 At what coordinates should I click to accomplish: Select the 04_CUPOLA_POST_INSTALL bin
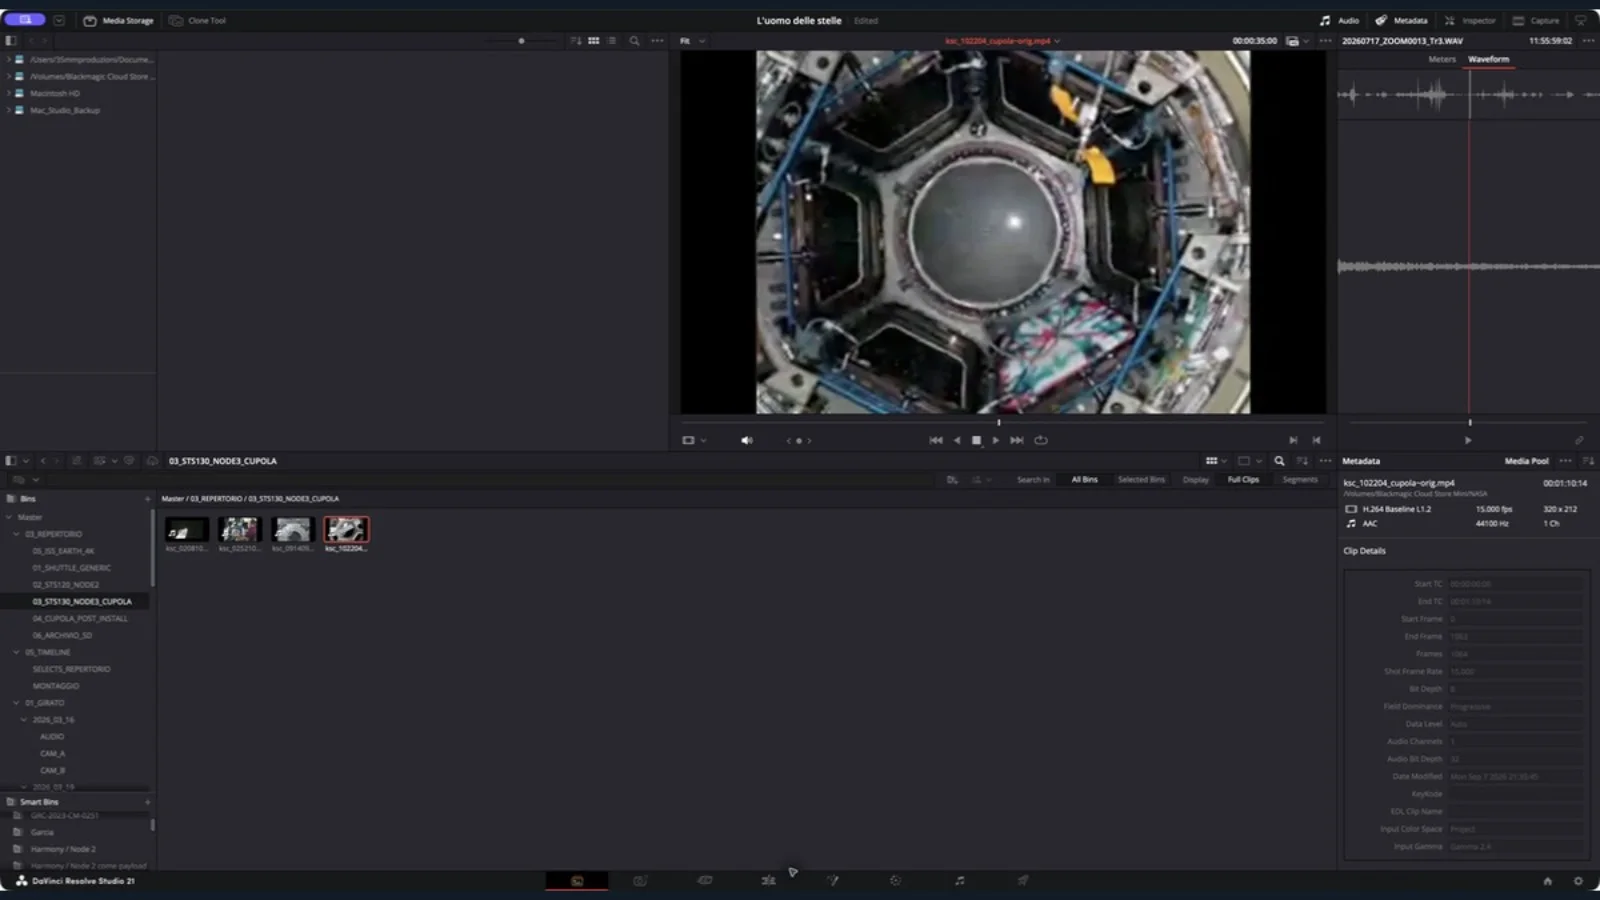[x=80, y=618]
